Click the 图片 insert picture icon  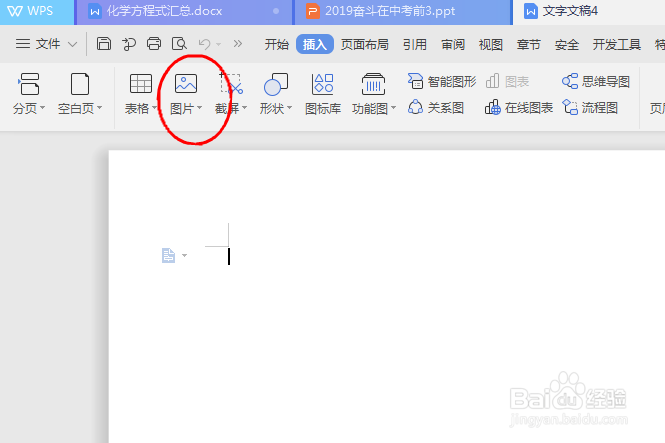pos(186,84)
